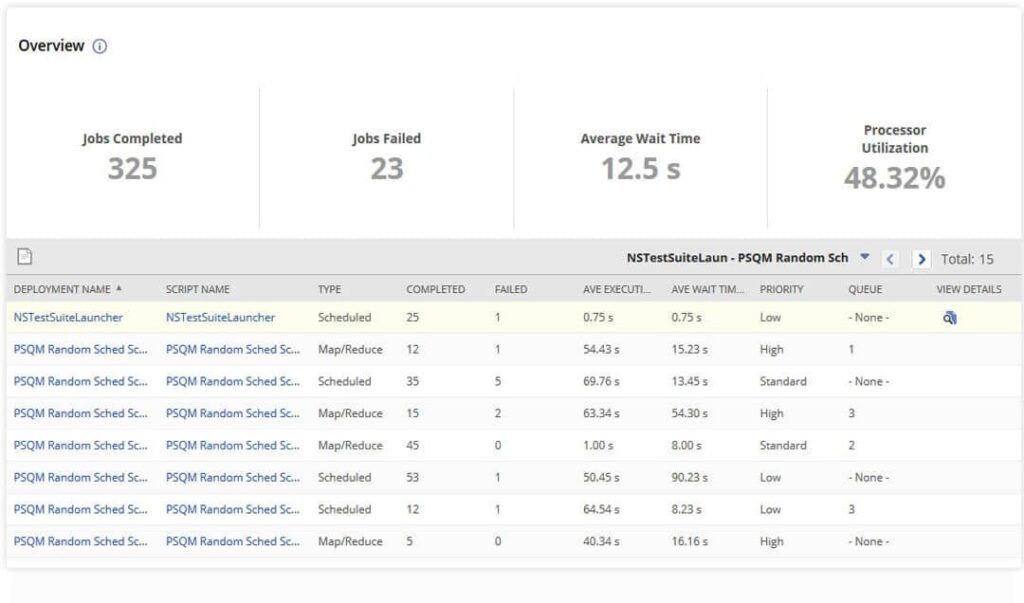Open View Details for NSTestSuiteLauncher row
The width and height of the screenshot is (1024, 603).
(x=950, y=318)
